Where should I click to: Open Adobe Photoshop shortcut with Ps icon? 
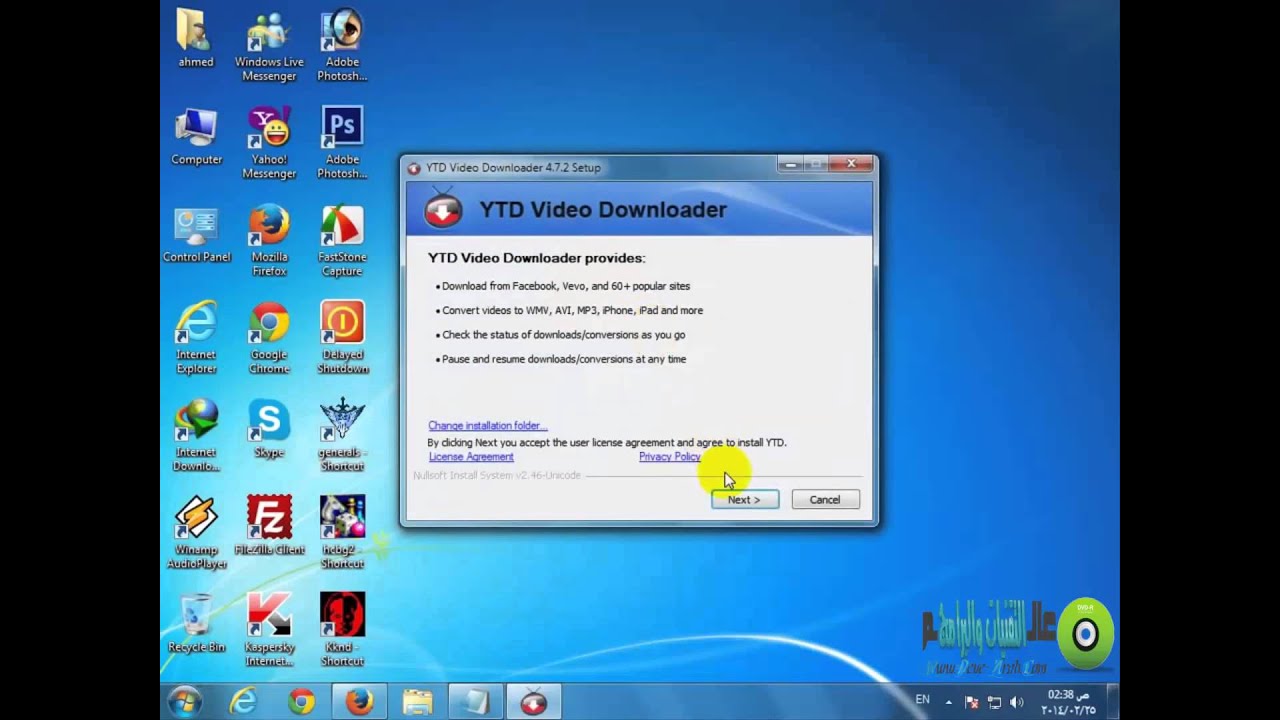(x=342, y=143)
